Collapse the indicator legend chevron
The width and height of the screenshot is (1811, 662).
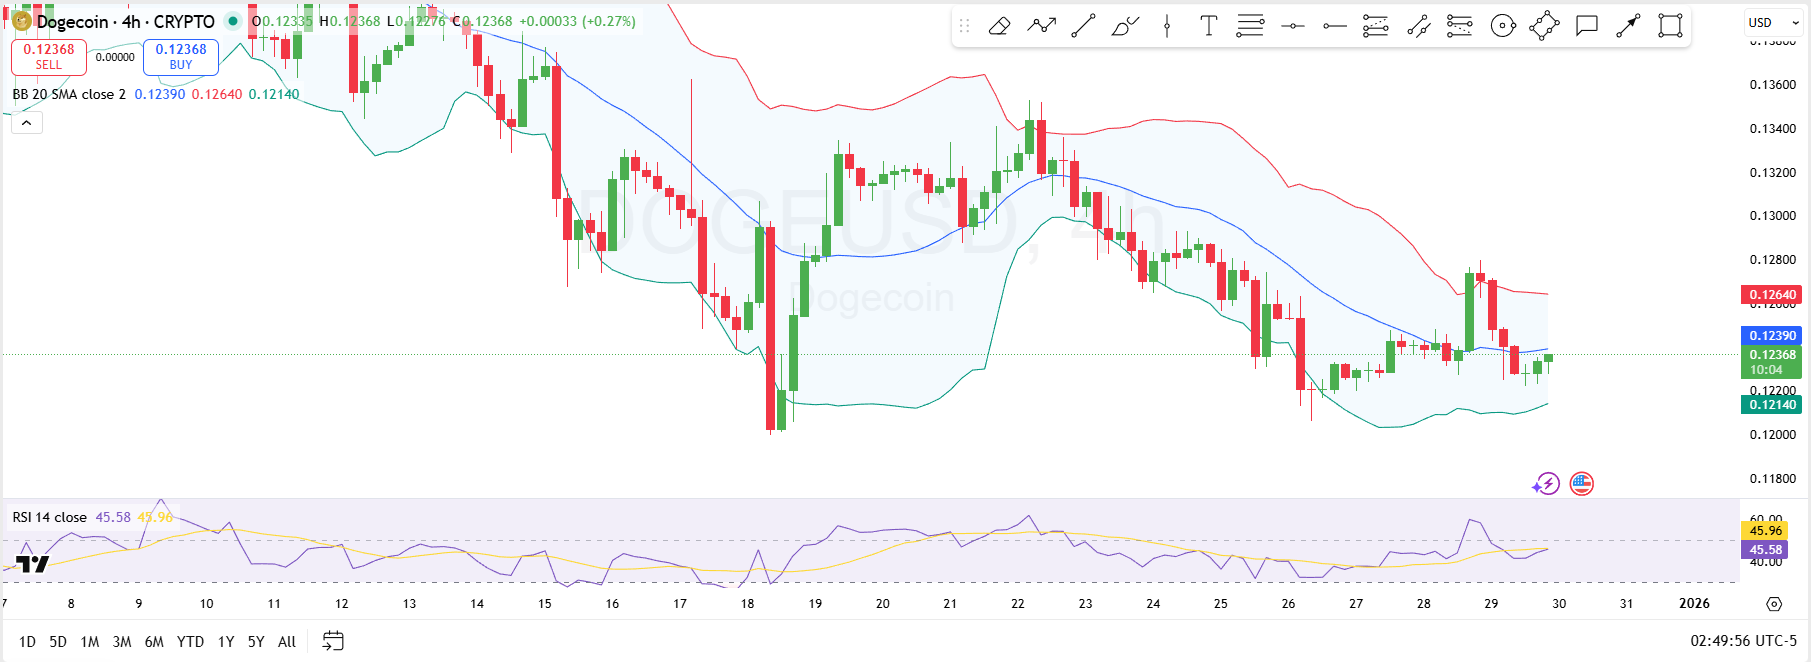26,123
